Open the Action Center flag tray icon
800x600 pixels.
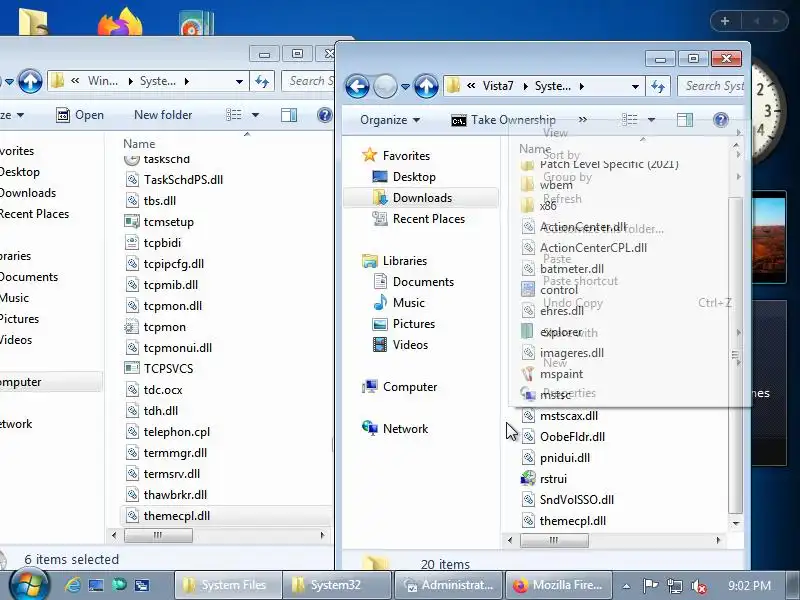(x=650, y=586)
